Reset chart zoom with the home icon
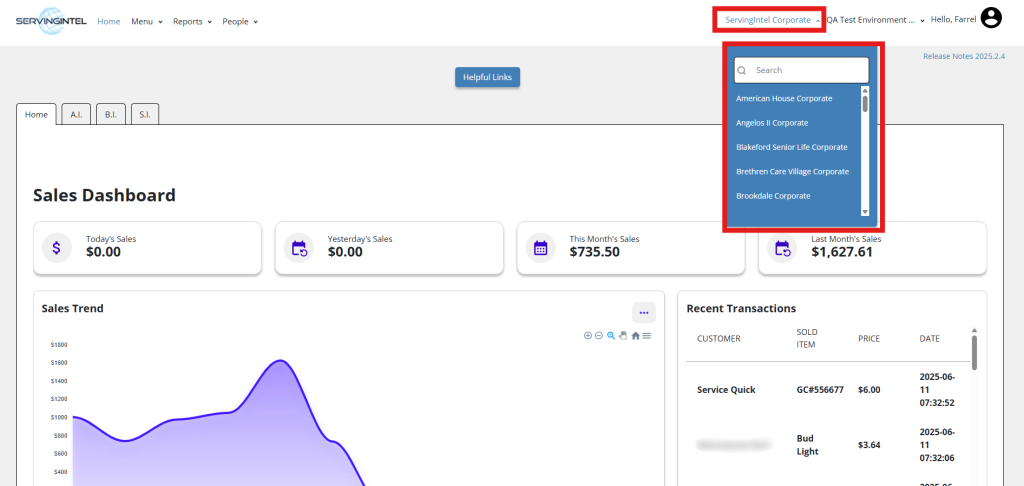The image size is (1024, 486). coord(635,335)
